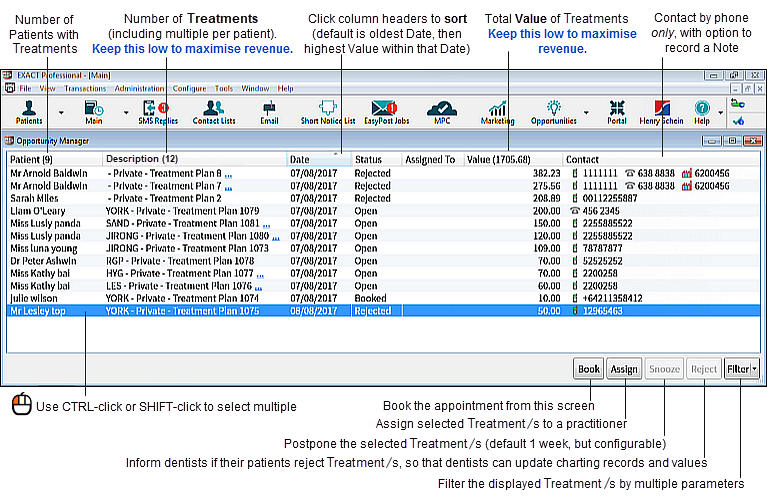767x503 pixels.
Task: Open Short Notice List icon
Action: [328, 113]
